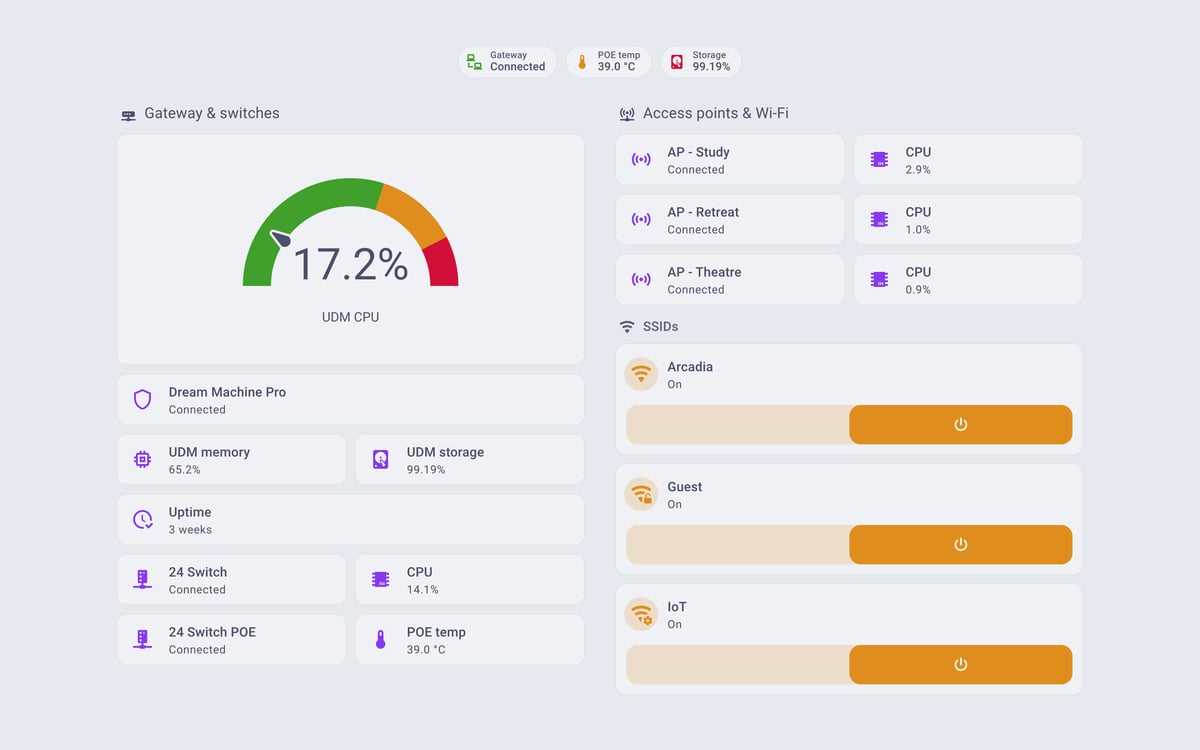
Task: Click the UDM CPU gauge label
Action: (350, 317)
